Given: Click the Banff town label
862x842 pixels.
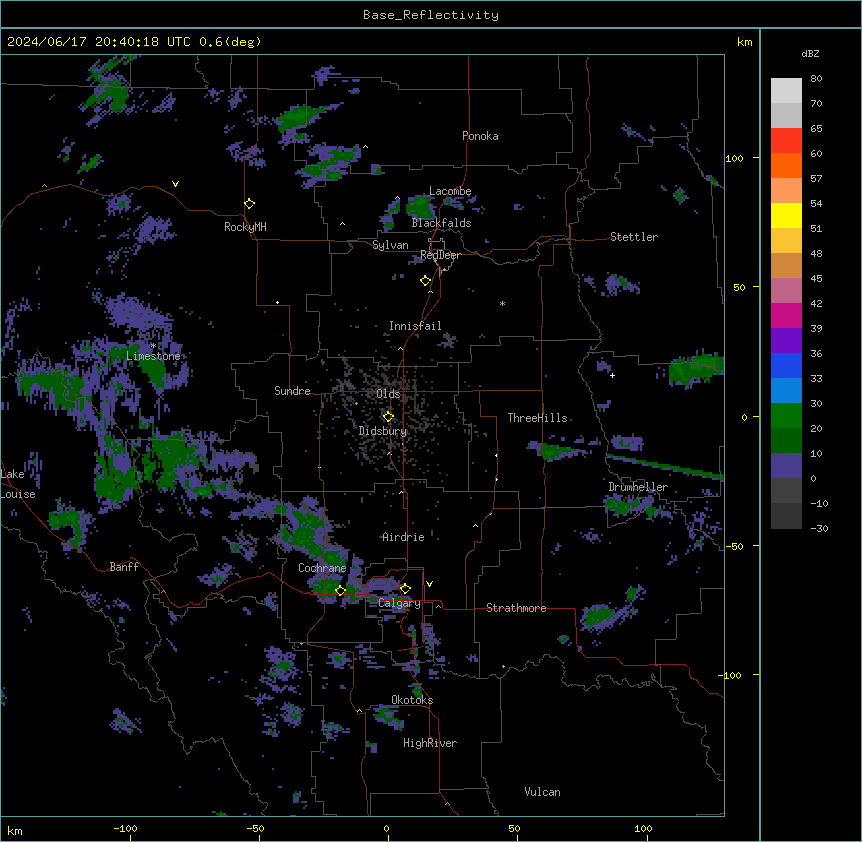Looking at the screenshot, I should click(124, 567).
